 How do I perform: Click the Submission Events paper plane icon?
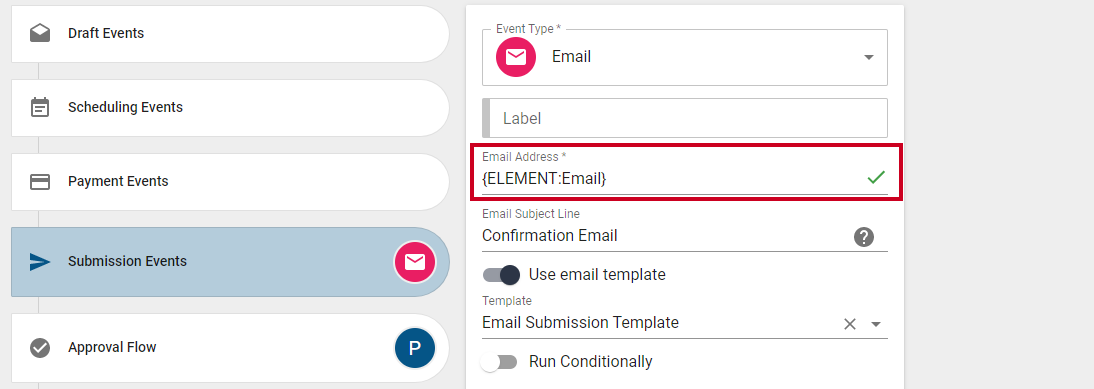pos(40,261)
